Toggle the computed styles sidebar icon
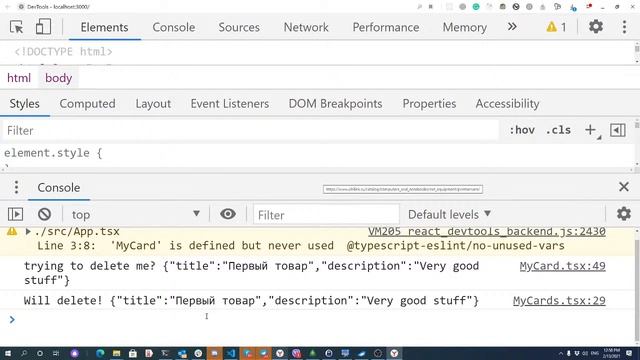Viewport: 640px width, 360px height. click(x=618, y=130)
